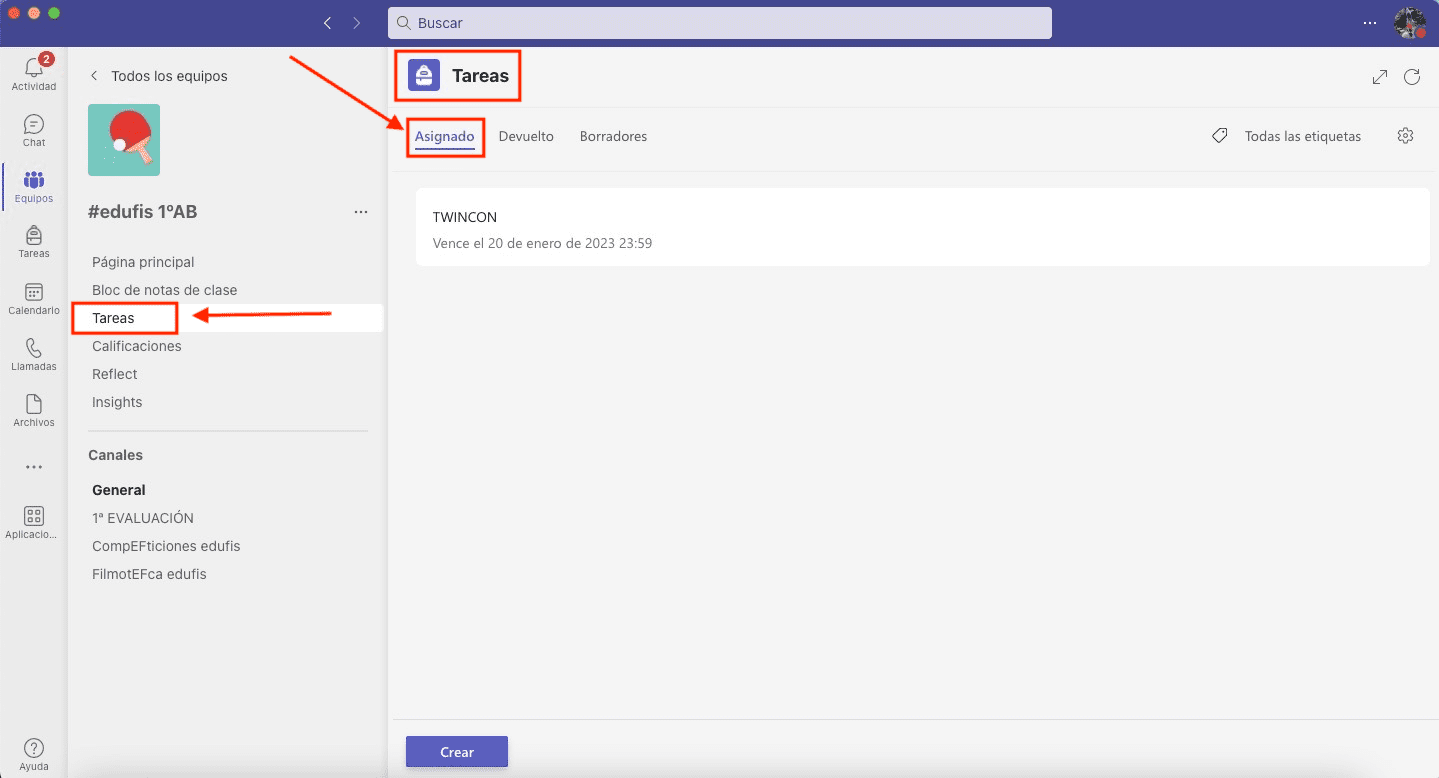
Task: Switch to the Borradores tab
Action: [613, 136]
